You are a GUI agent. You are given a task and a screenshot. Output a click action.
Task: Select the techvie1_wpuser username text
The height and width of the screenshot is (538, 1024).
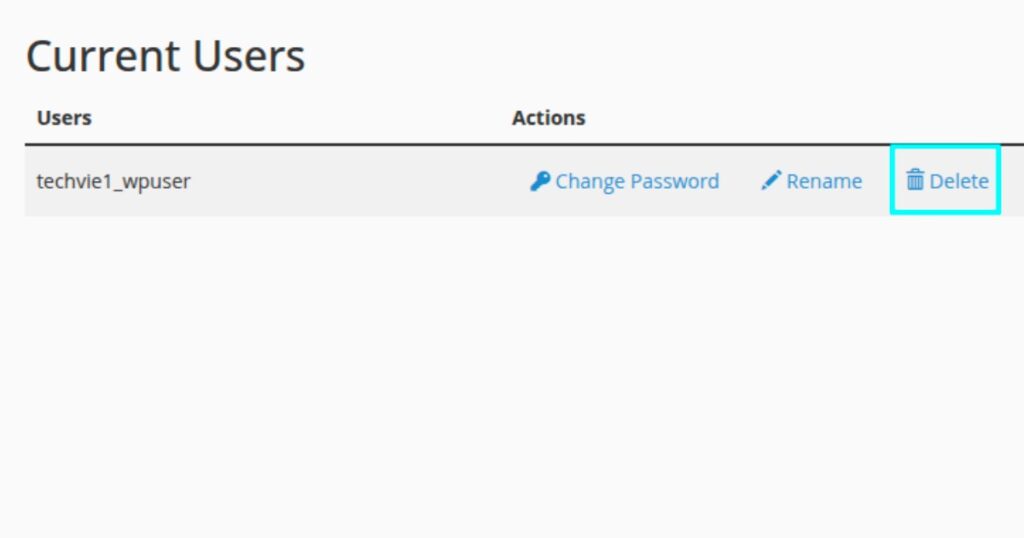click(x=113, y=181)
